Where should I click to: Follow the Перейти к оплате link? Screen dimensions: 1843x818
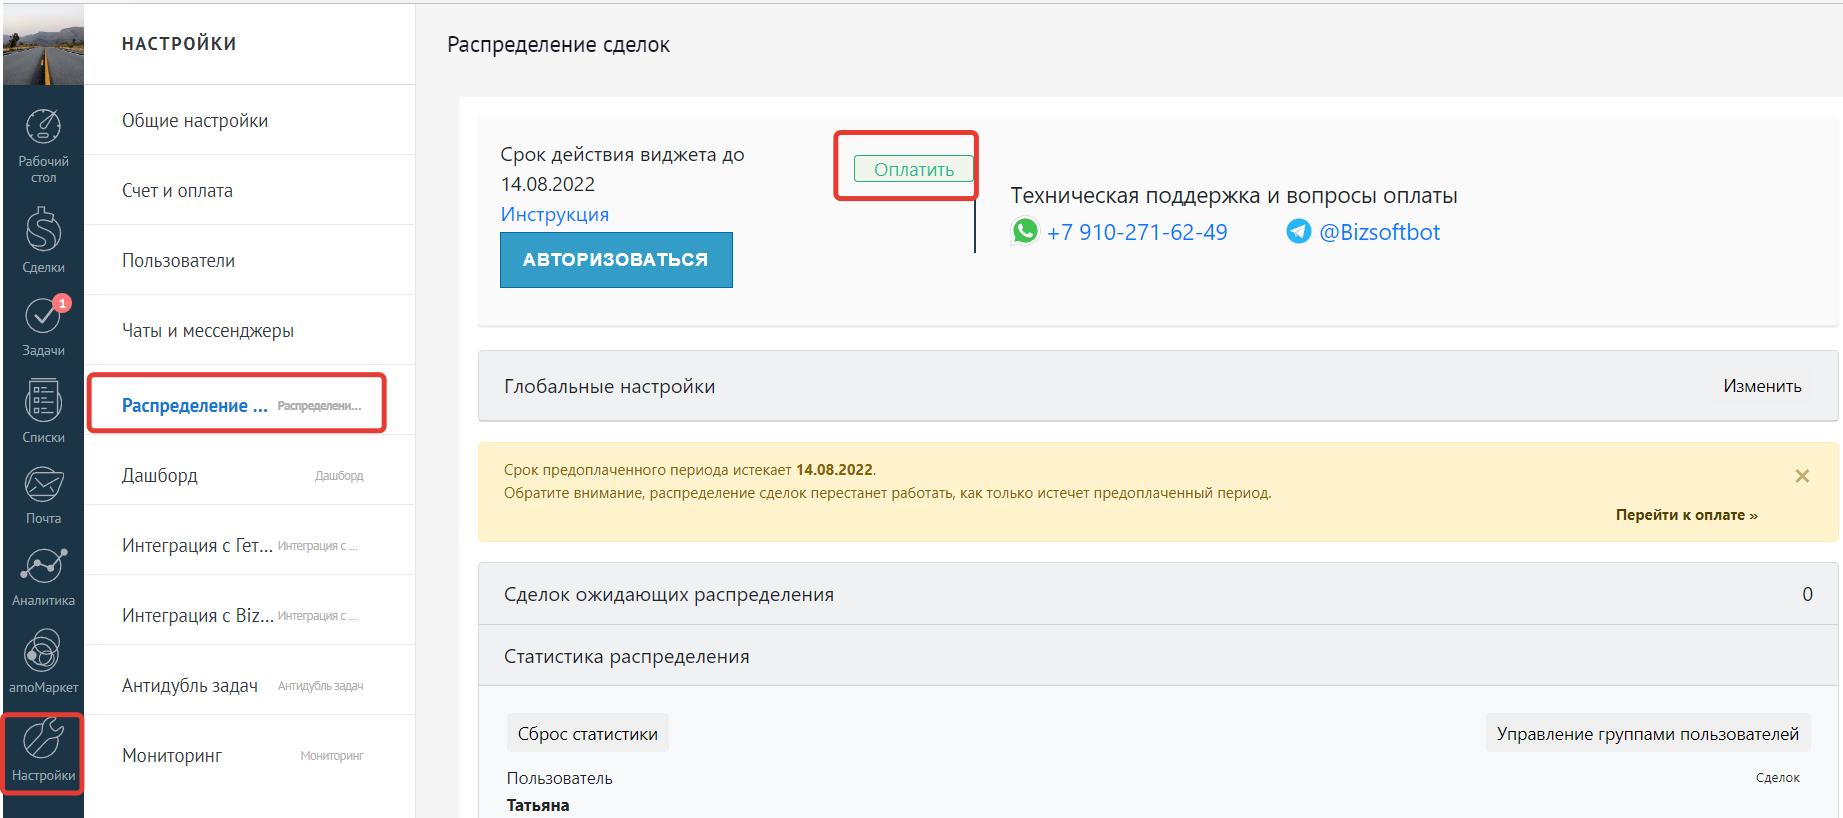tap(1686, 515)
